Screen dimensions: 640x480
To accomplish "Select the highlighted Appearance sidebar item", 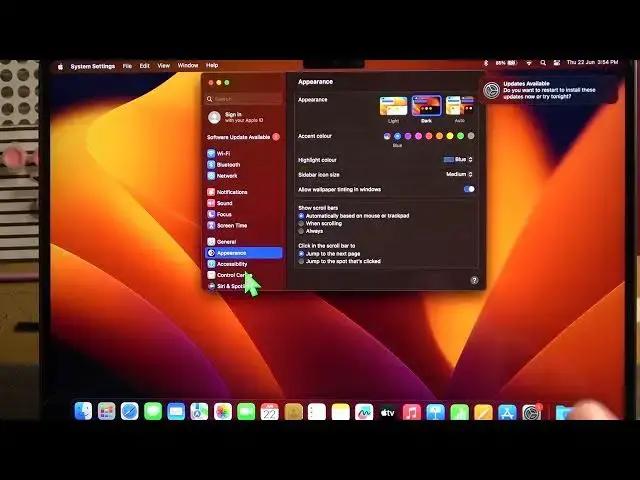I will pyautogui.click(x=244, y=253).
